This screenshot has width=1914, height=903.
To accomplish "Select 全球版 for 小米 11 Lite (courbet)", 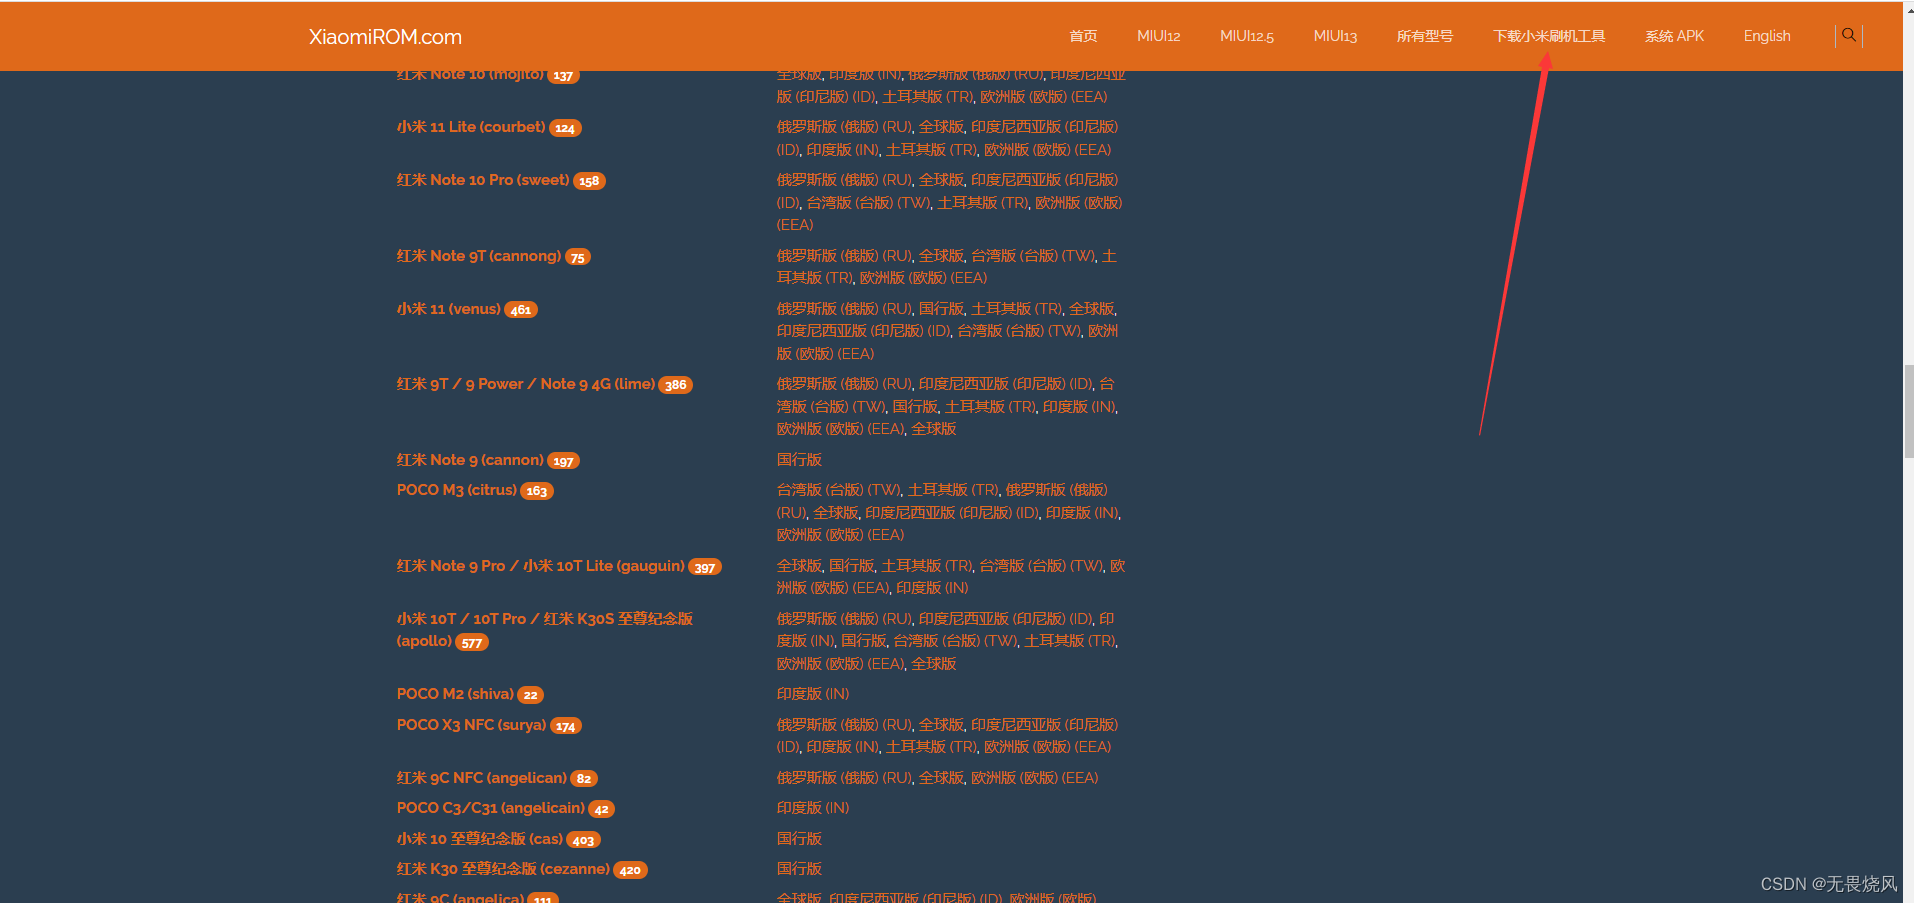I will point(941,127).
